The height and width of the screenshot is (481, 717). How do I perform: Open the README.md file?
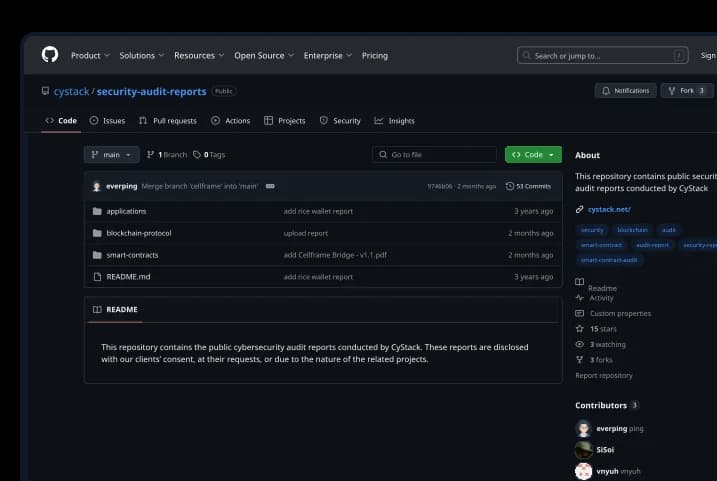[128, 277]
